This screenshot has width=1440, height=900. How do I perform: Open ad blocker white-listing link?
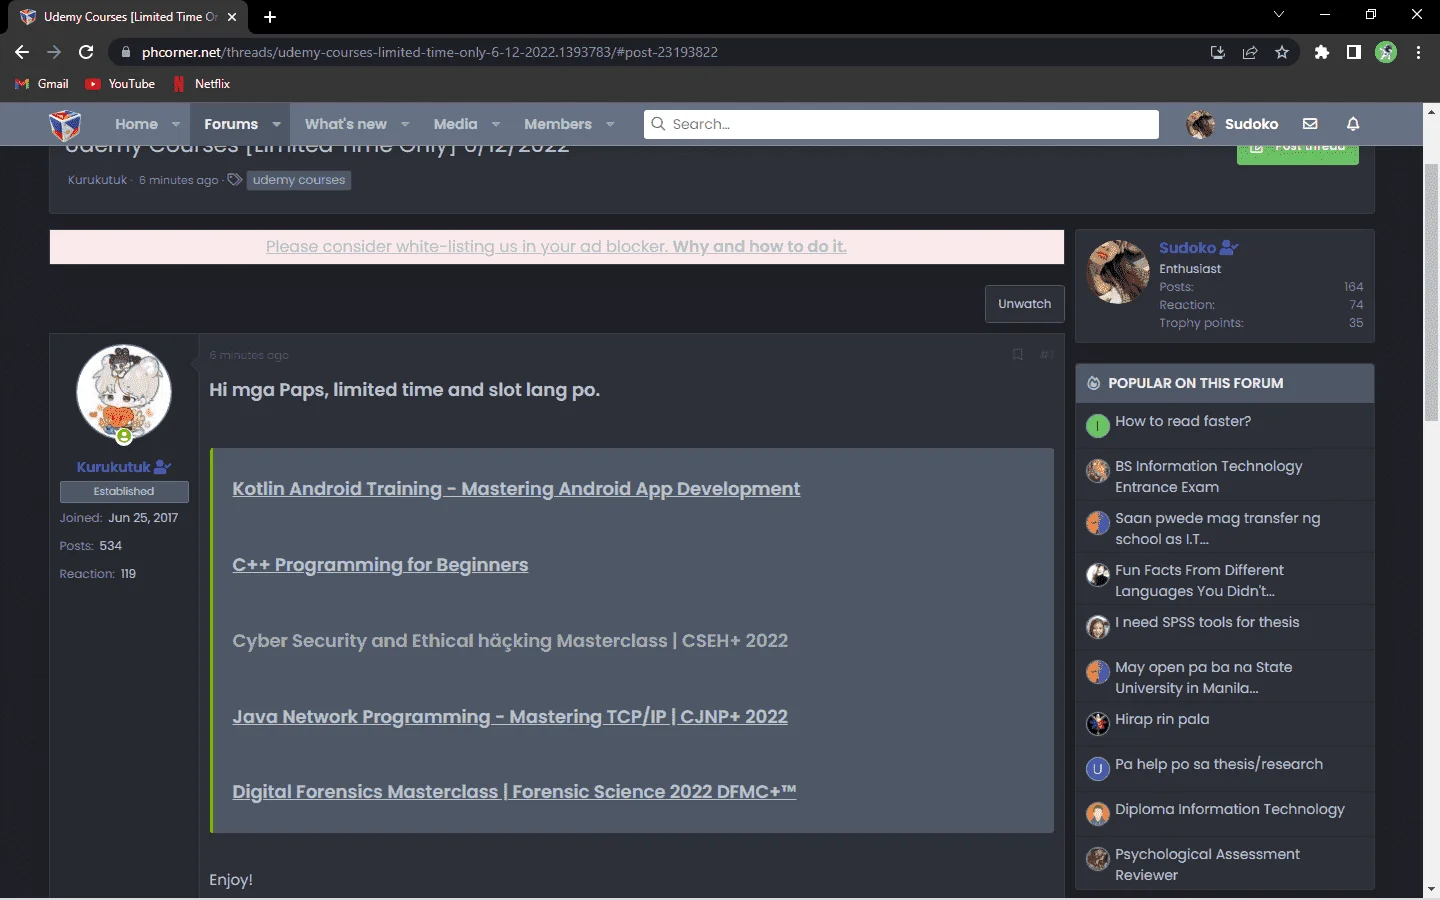pos(556,246)
